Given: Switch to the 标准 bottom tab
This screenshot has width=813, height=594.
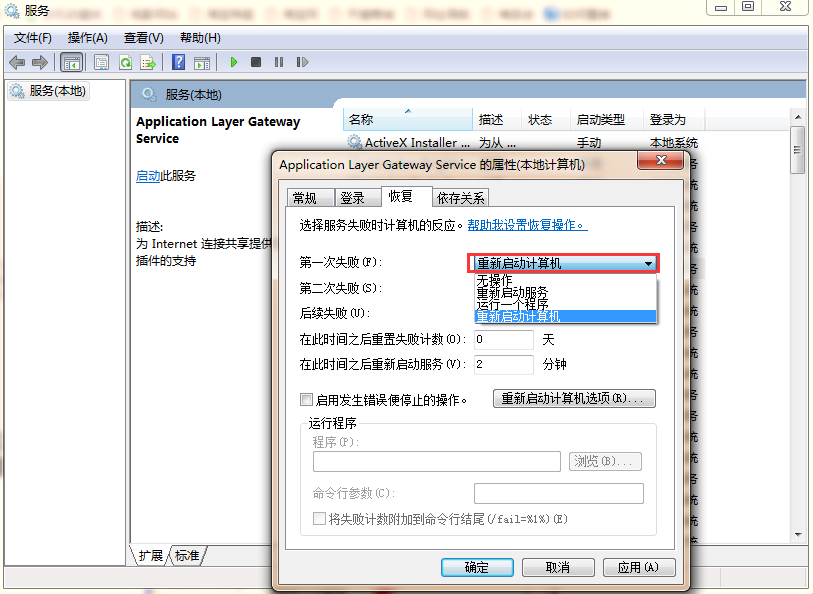Looking at the screenshot, I should click(x=187, y=556).
